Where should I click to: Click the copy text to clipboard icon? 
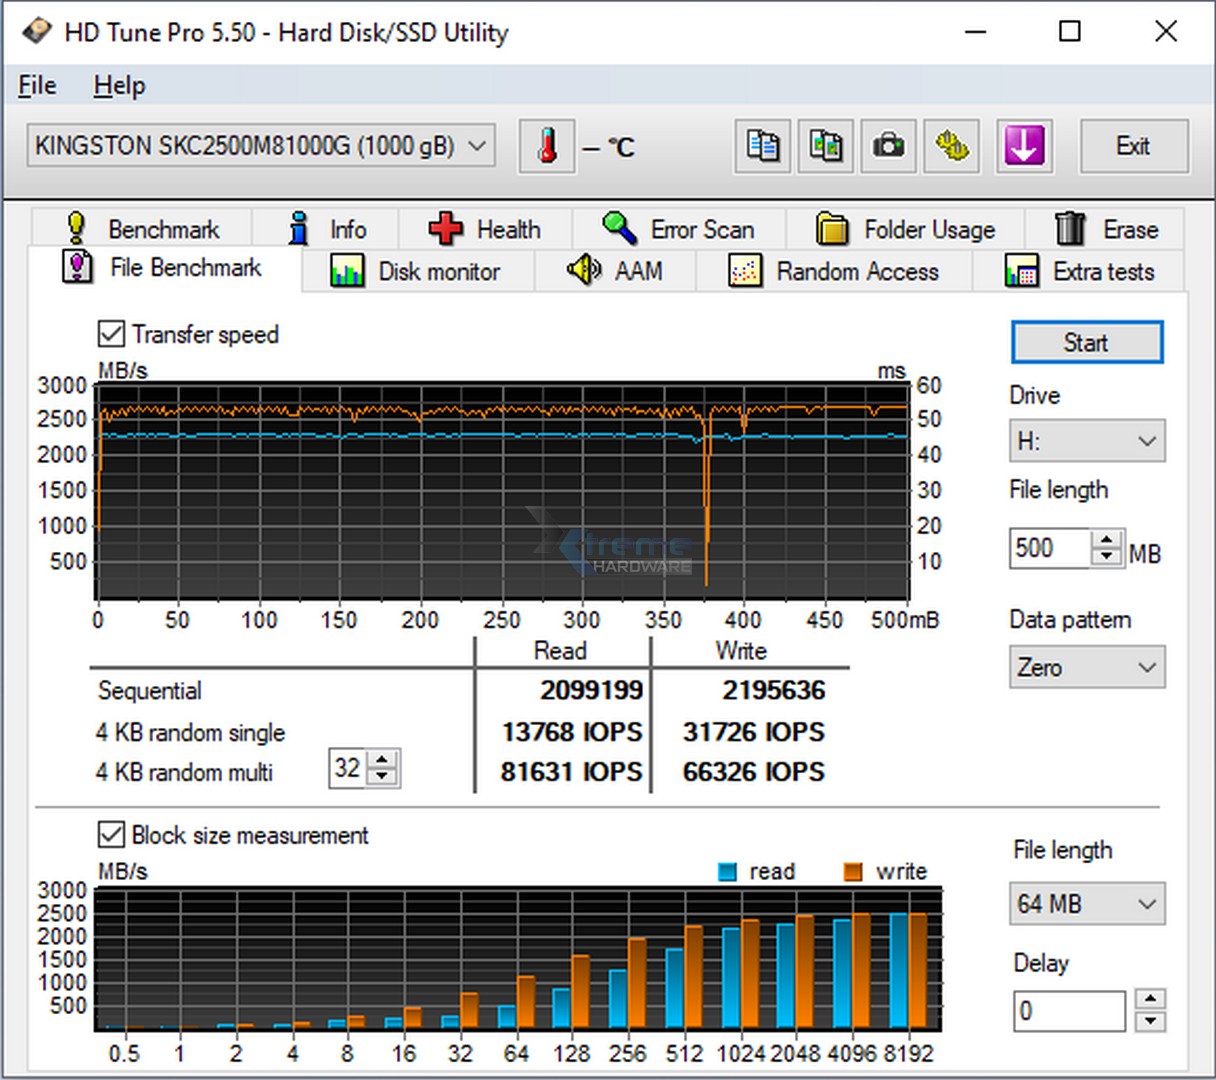762,146
